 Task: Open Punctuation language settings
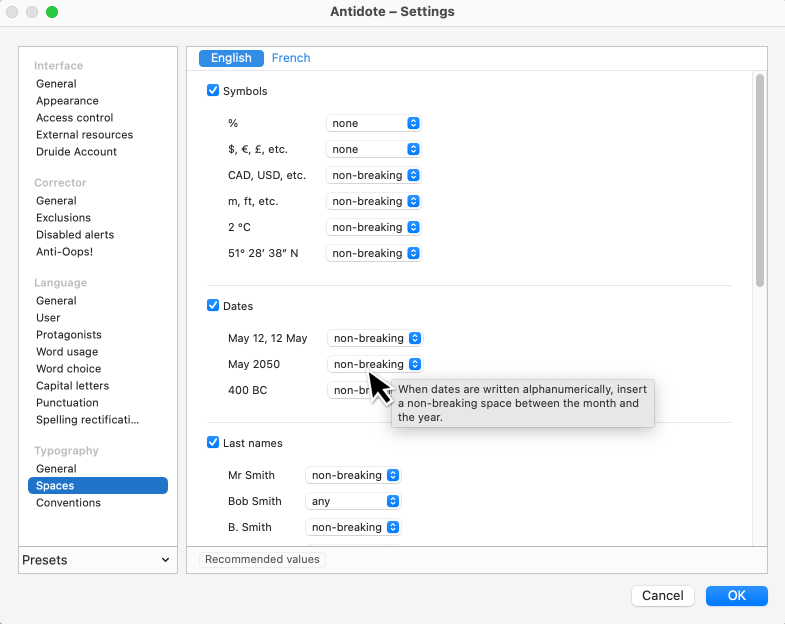pos(67,403)
